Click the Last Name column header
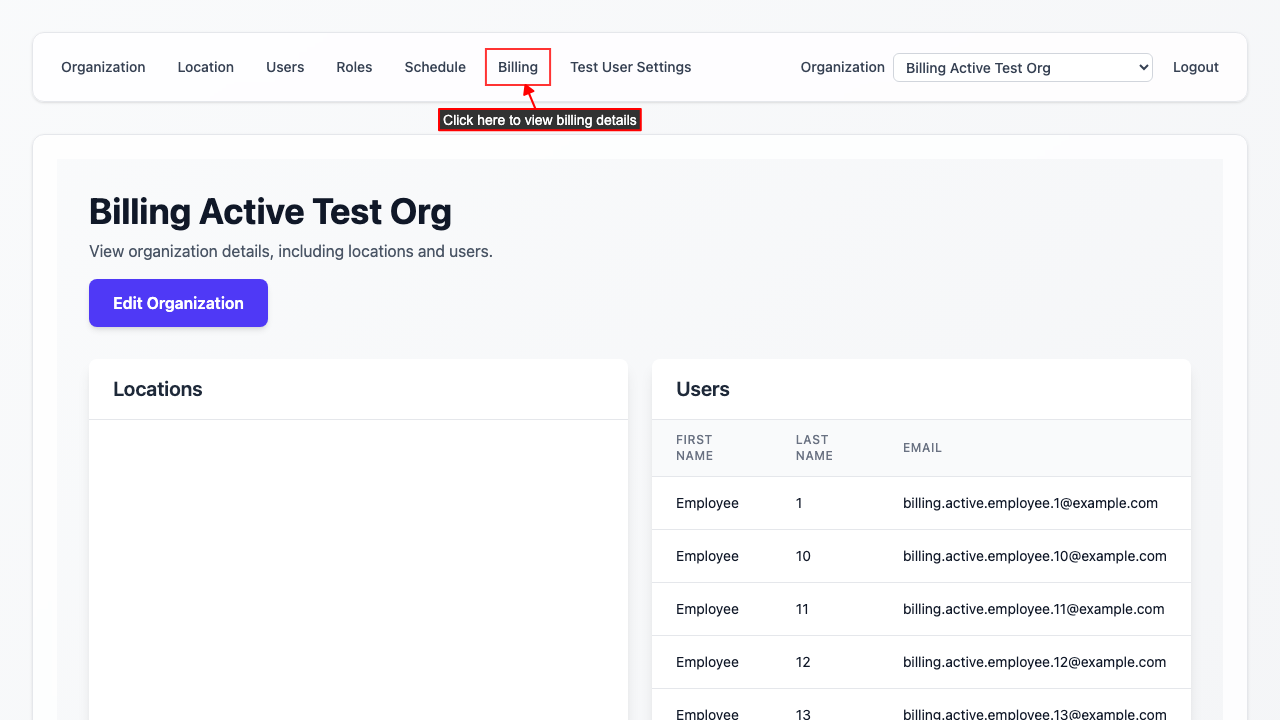1280x720 pixels. pos(814,447)
